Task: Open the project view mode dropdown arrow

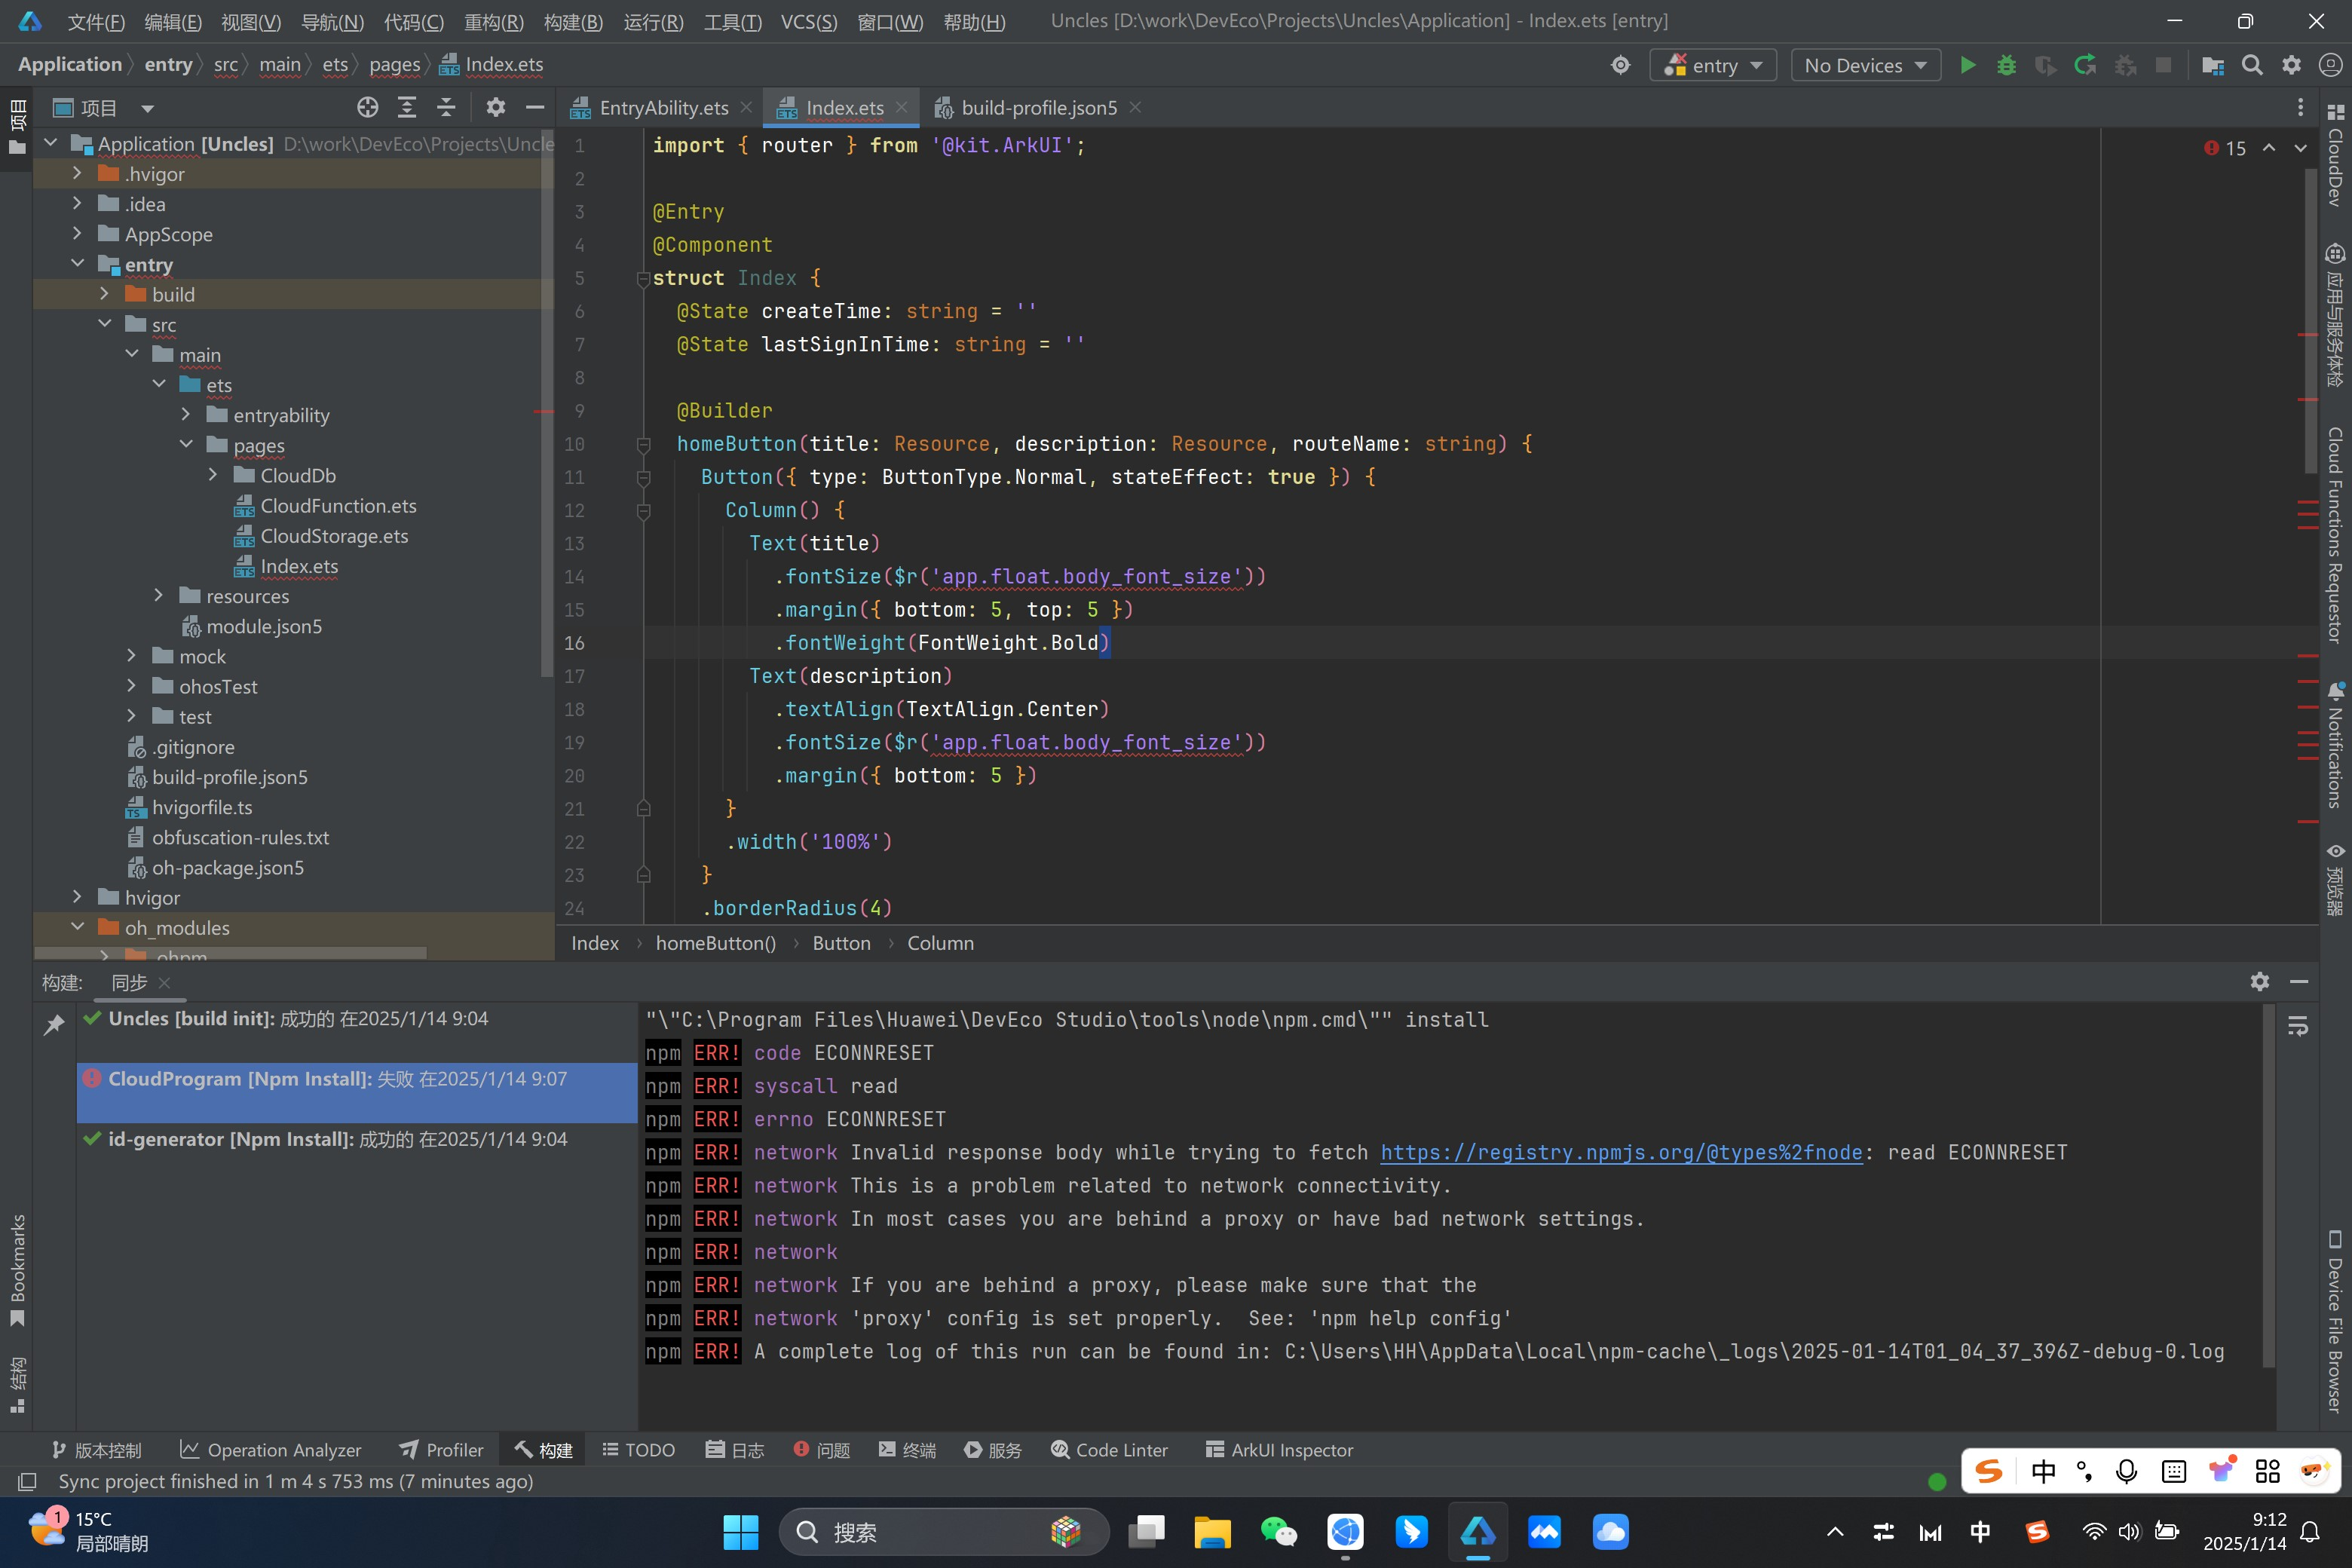Action: pos(147,108)
